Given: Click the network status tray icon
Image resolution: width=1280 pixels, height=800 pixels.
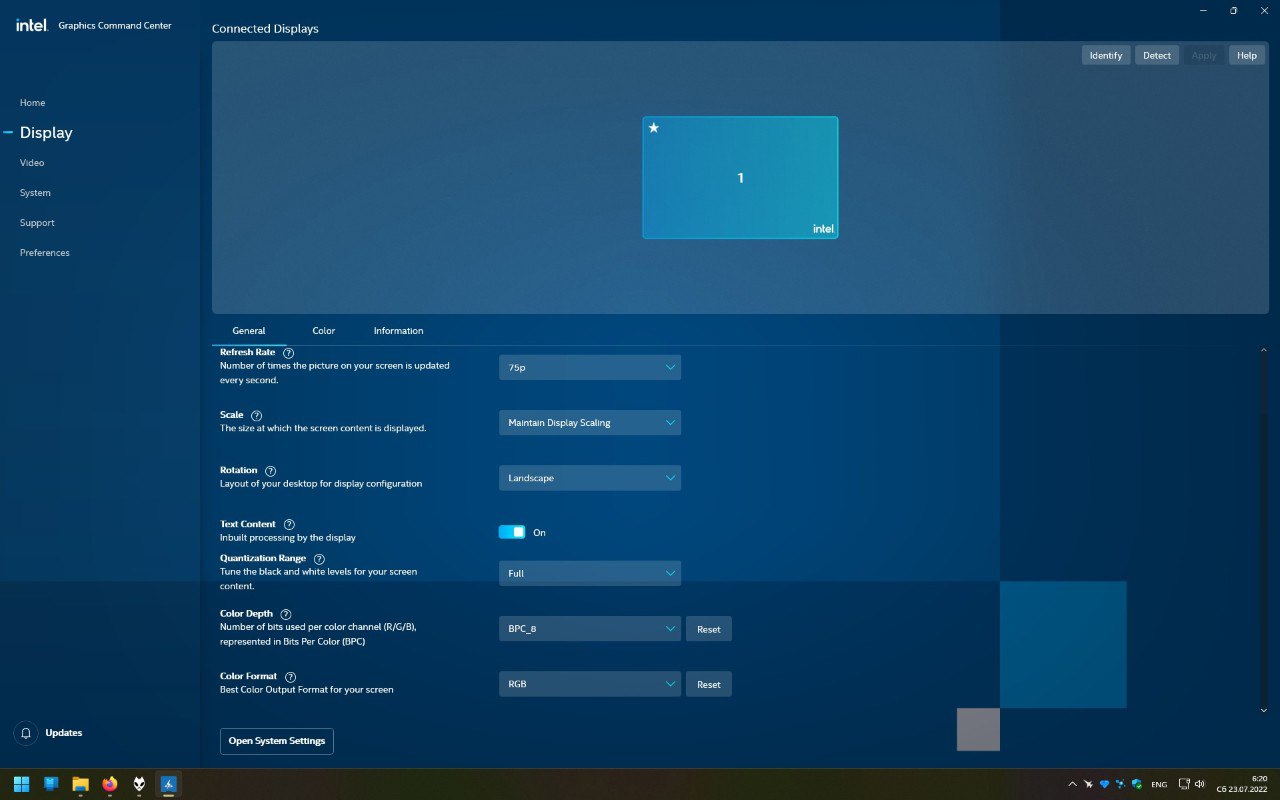Looking at the screenshot, I should click(x=1184, y=784).
